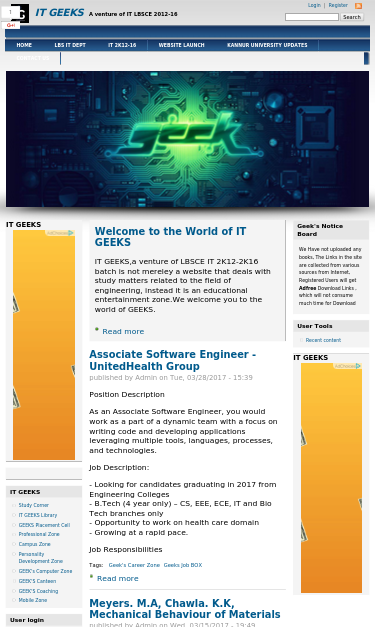Open the HOME menu item
The height and width of the screenshot is (627, 375).
tap(24, 45)
